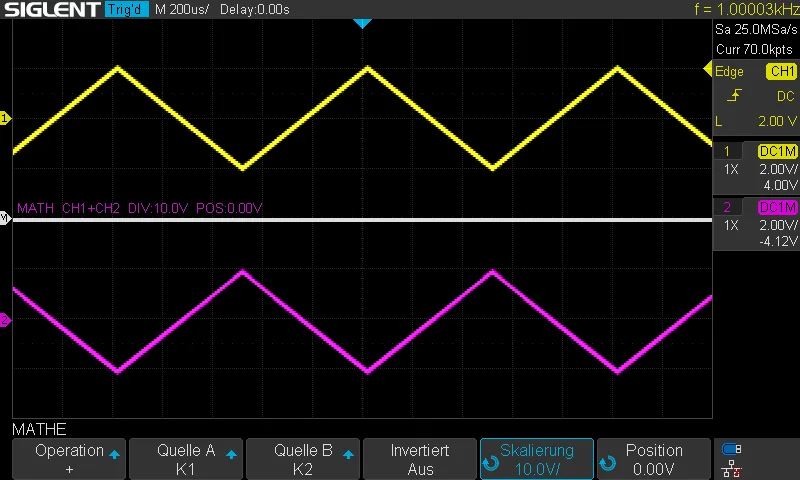800x480 pixels.
Task: Click the yellow trigger level arrow
Action: 708,69
